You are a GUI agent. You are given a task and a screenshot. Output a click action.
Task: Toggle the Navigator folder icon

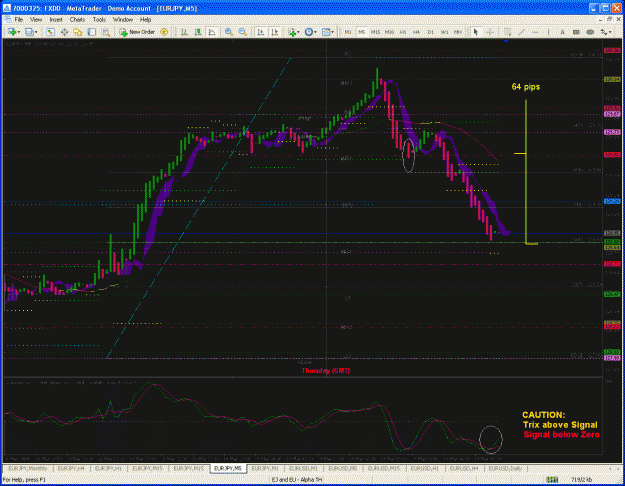click(78, 32)
